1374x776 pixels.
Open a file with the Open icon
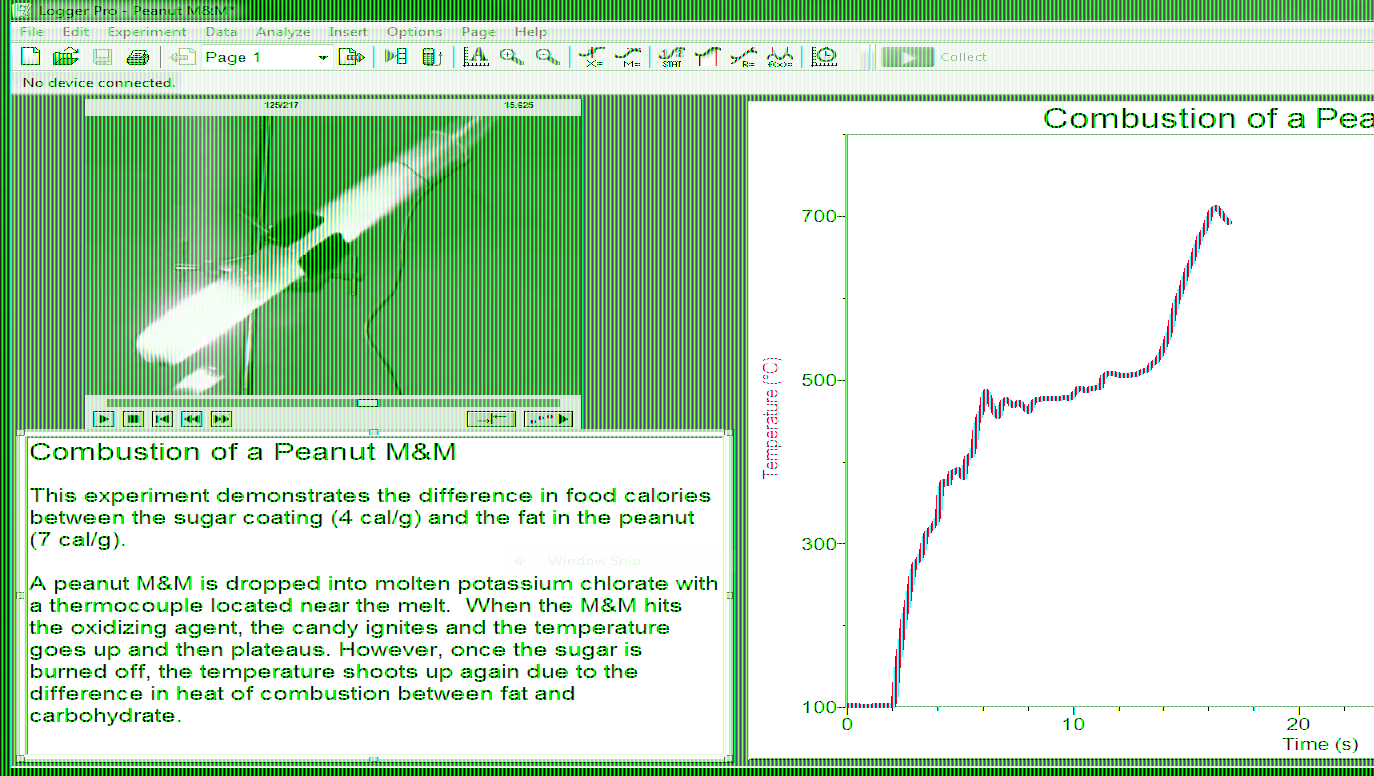point(65,57)
